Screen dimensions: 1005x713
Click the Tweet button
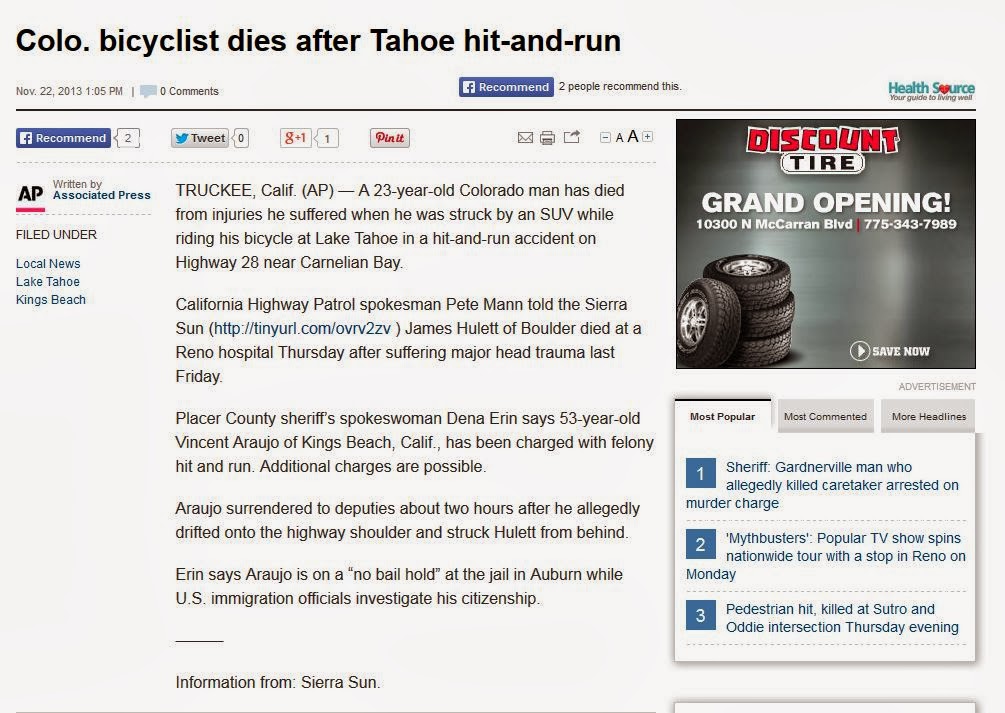tap(200, 138)
